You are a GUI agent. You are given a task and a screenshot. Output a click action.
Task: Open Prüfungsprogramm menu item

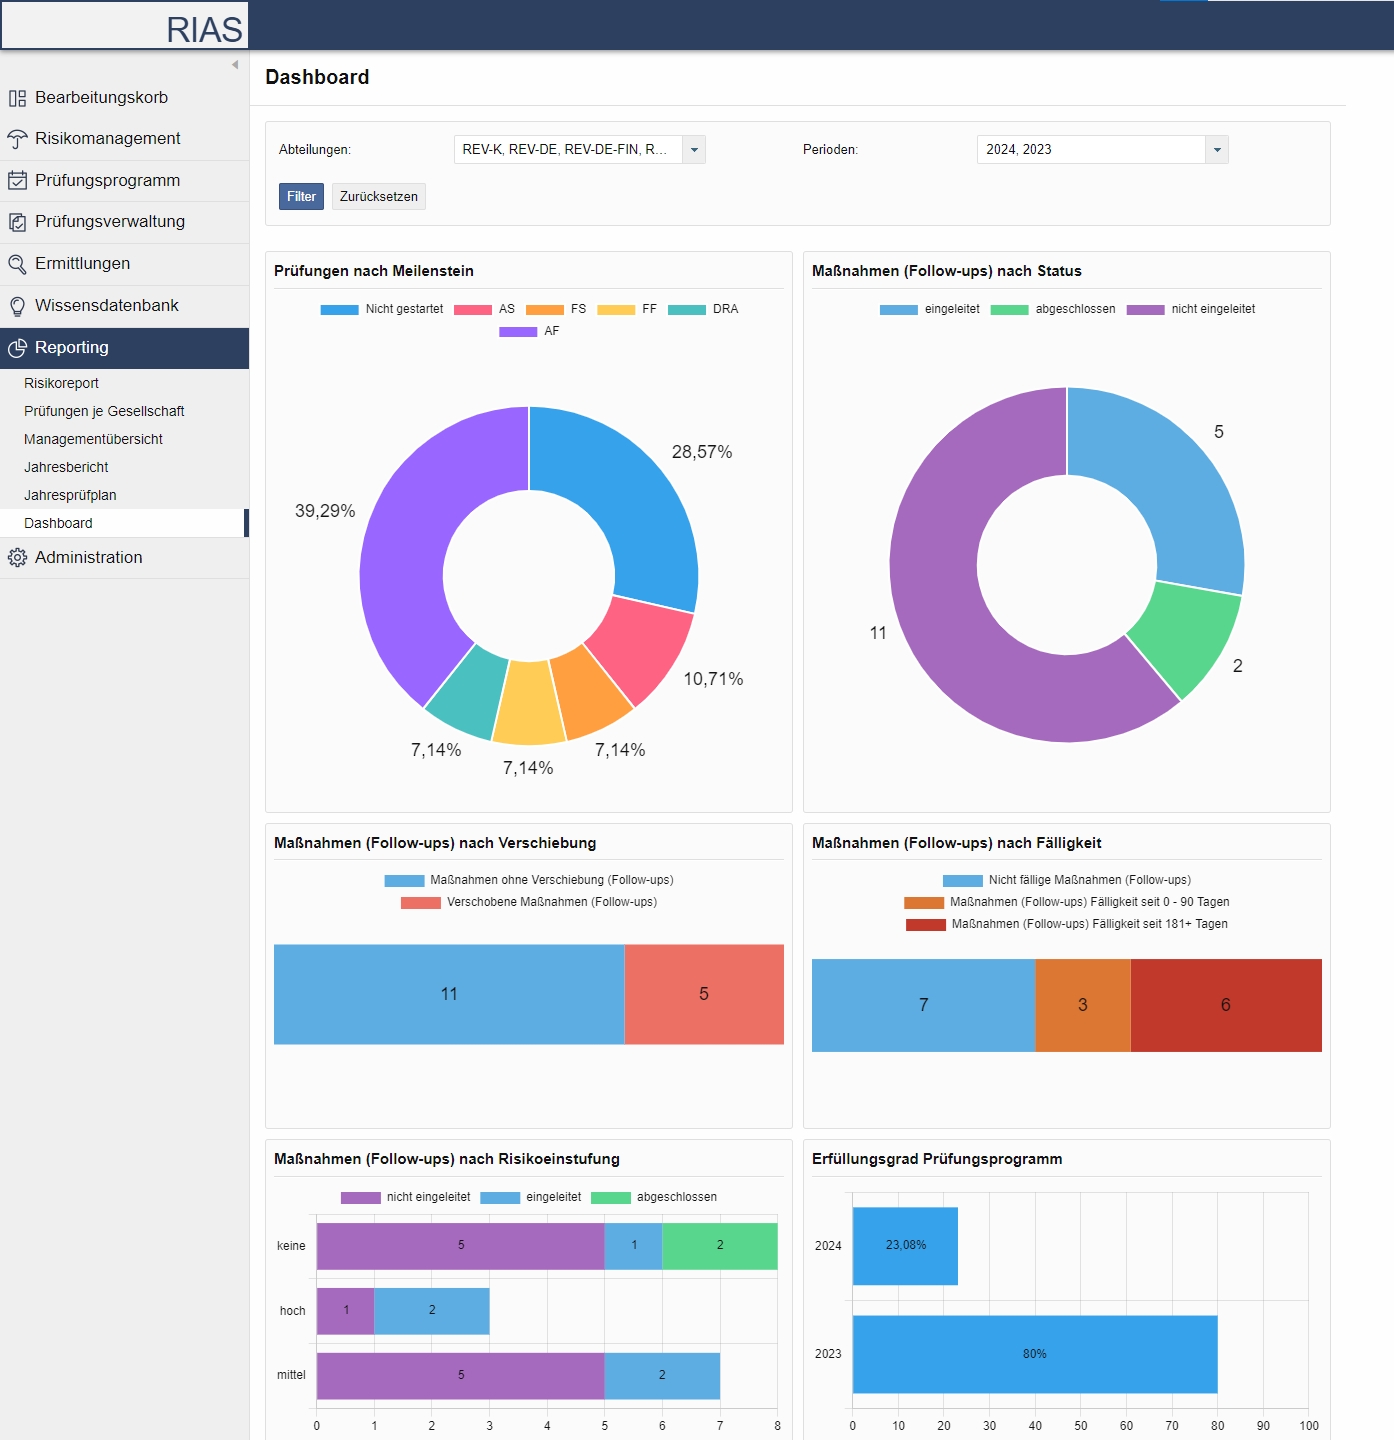124,181
